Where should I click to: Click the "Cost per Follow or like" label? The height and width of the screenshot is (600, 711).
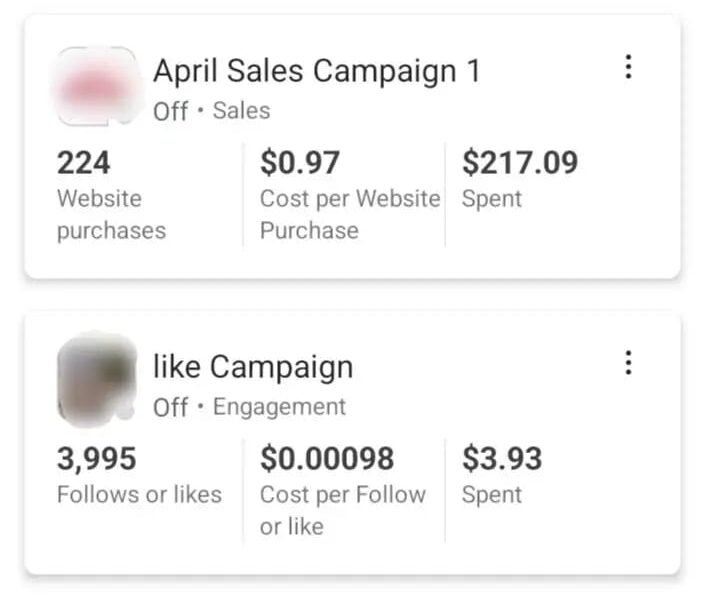point(342,510)
